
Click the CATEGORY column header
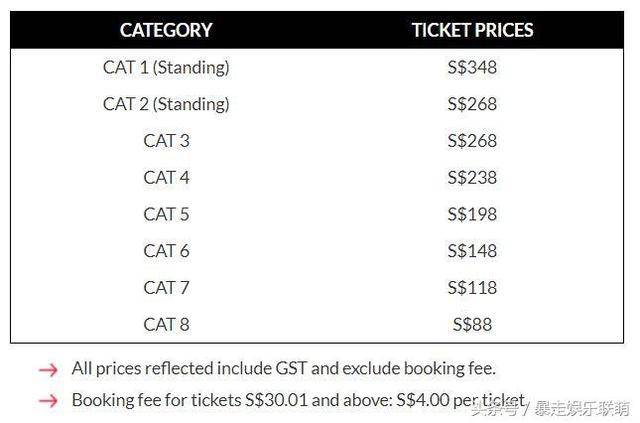(x=166, y=30)
